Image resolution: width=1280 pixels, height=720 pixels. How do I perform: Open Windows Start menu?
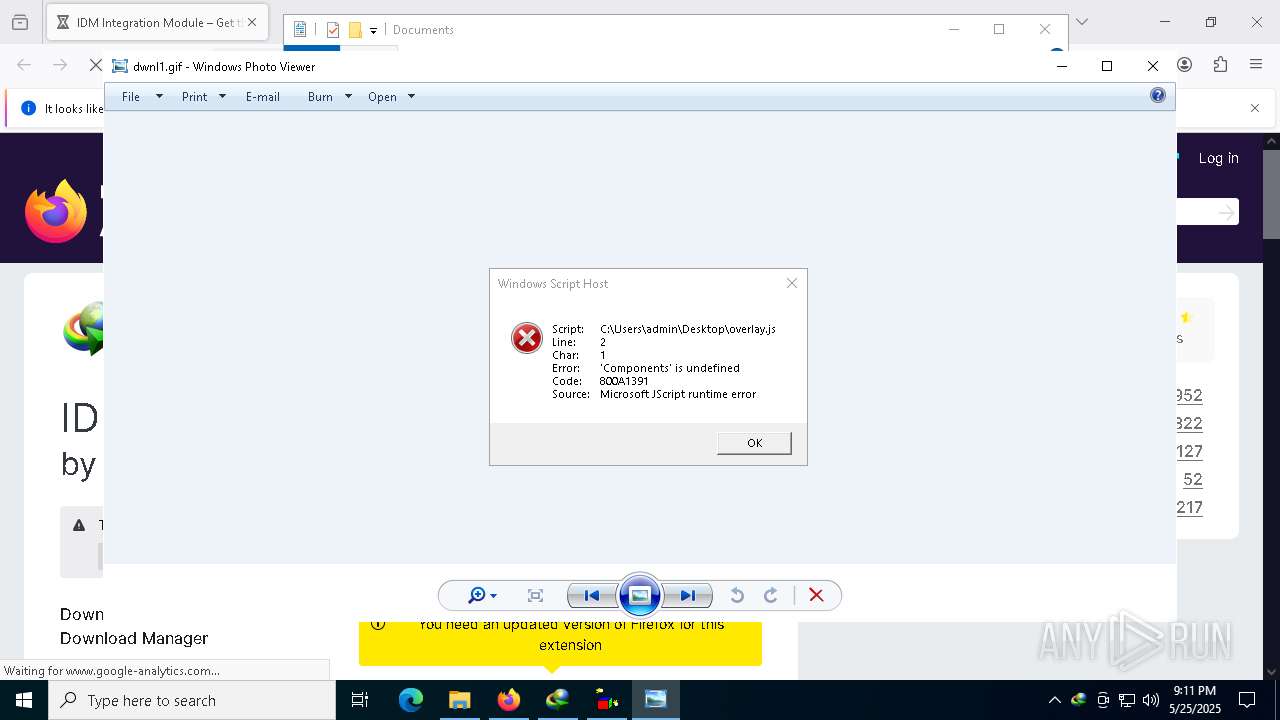(x=24, y=700)
